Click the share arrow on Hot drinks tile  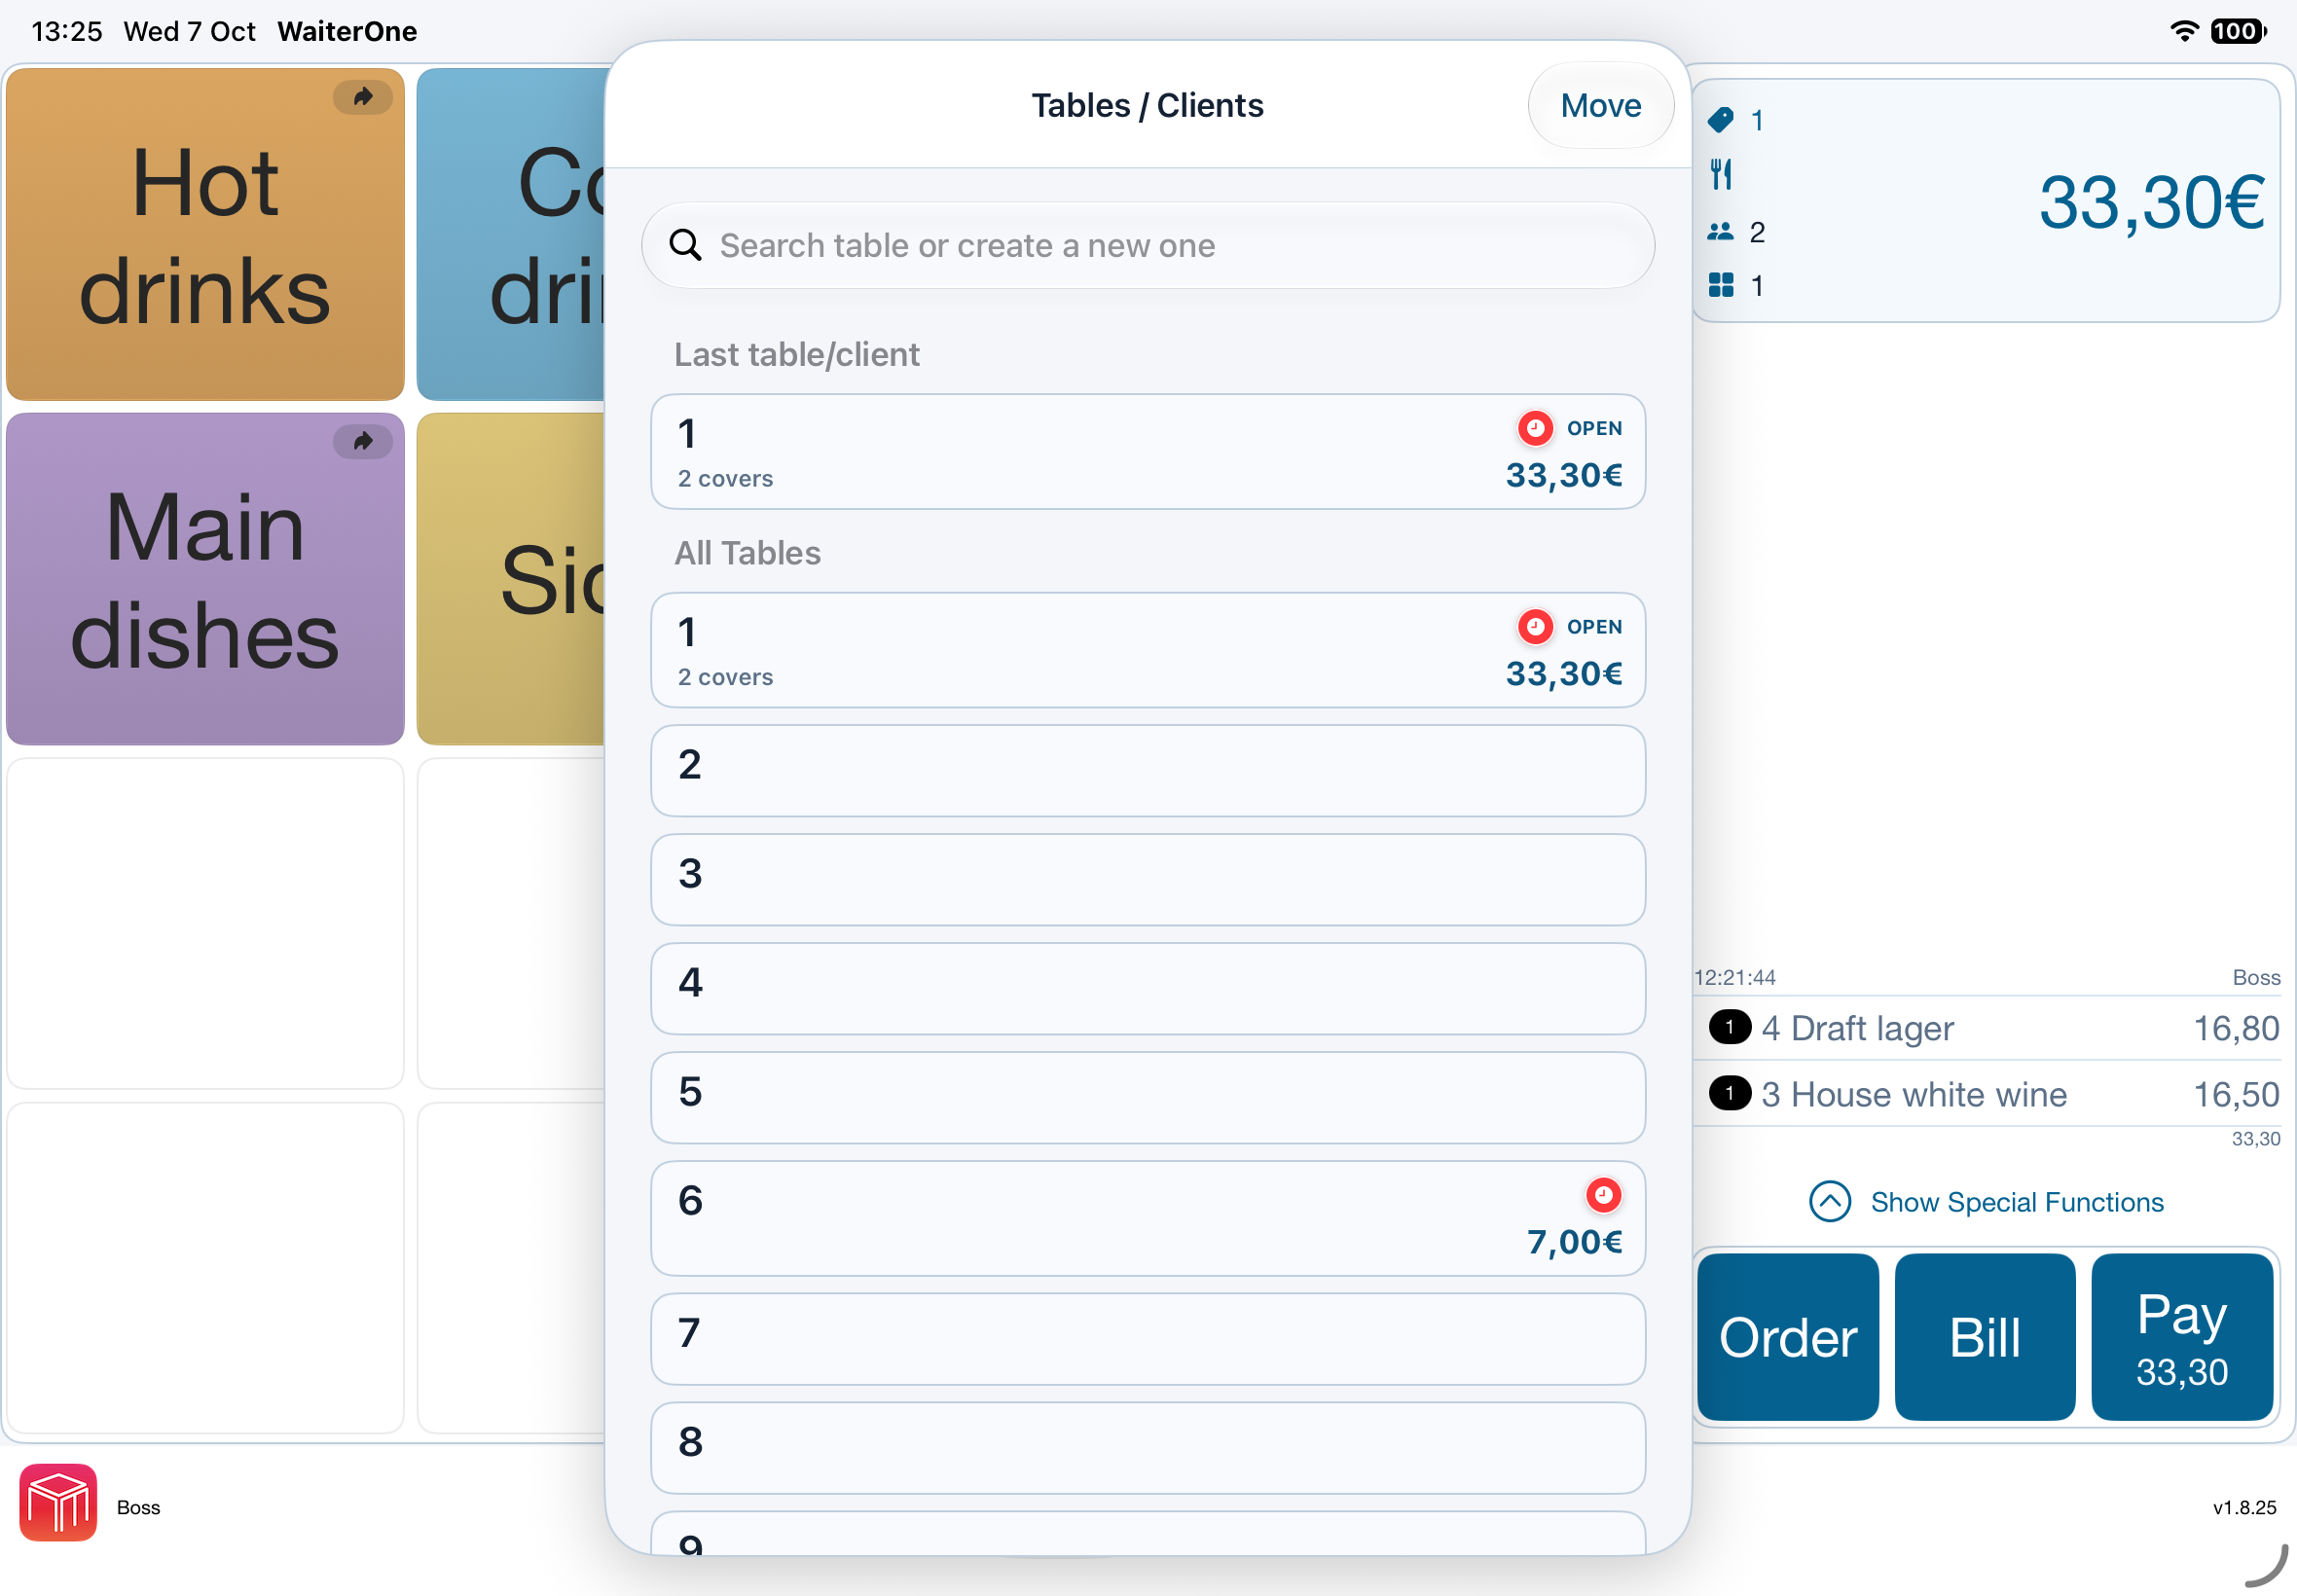362,97
